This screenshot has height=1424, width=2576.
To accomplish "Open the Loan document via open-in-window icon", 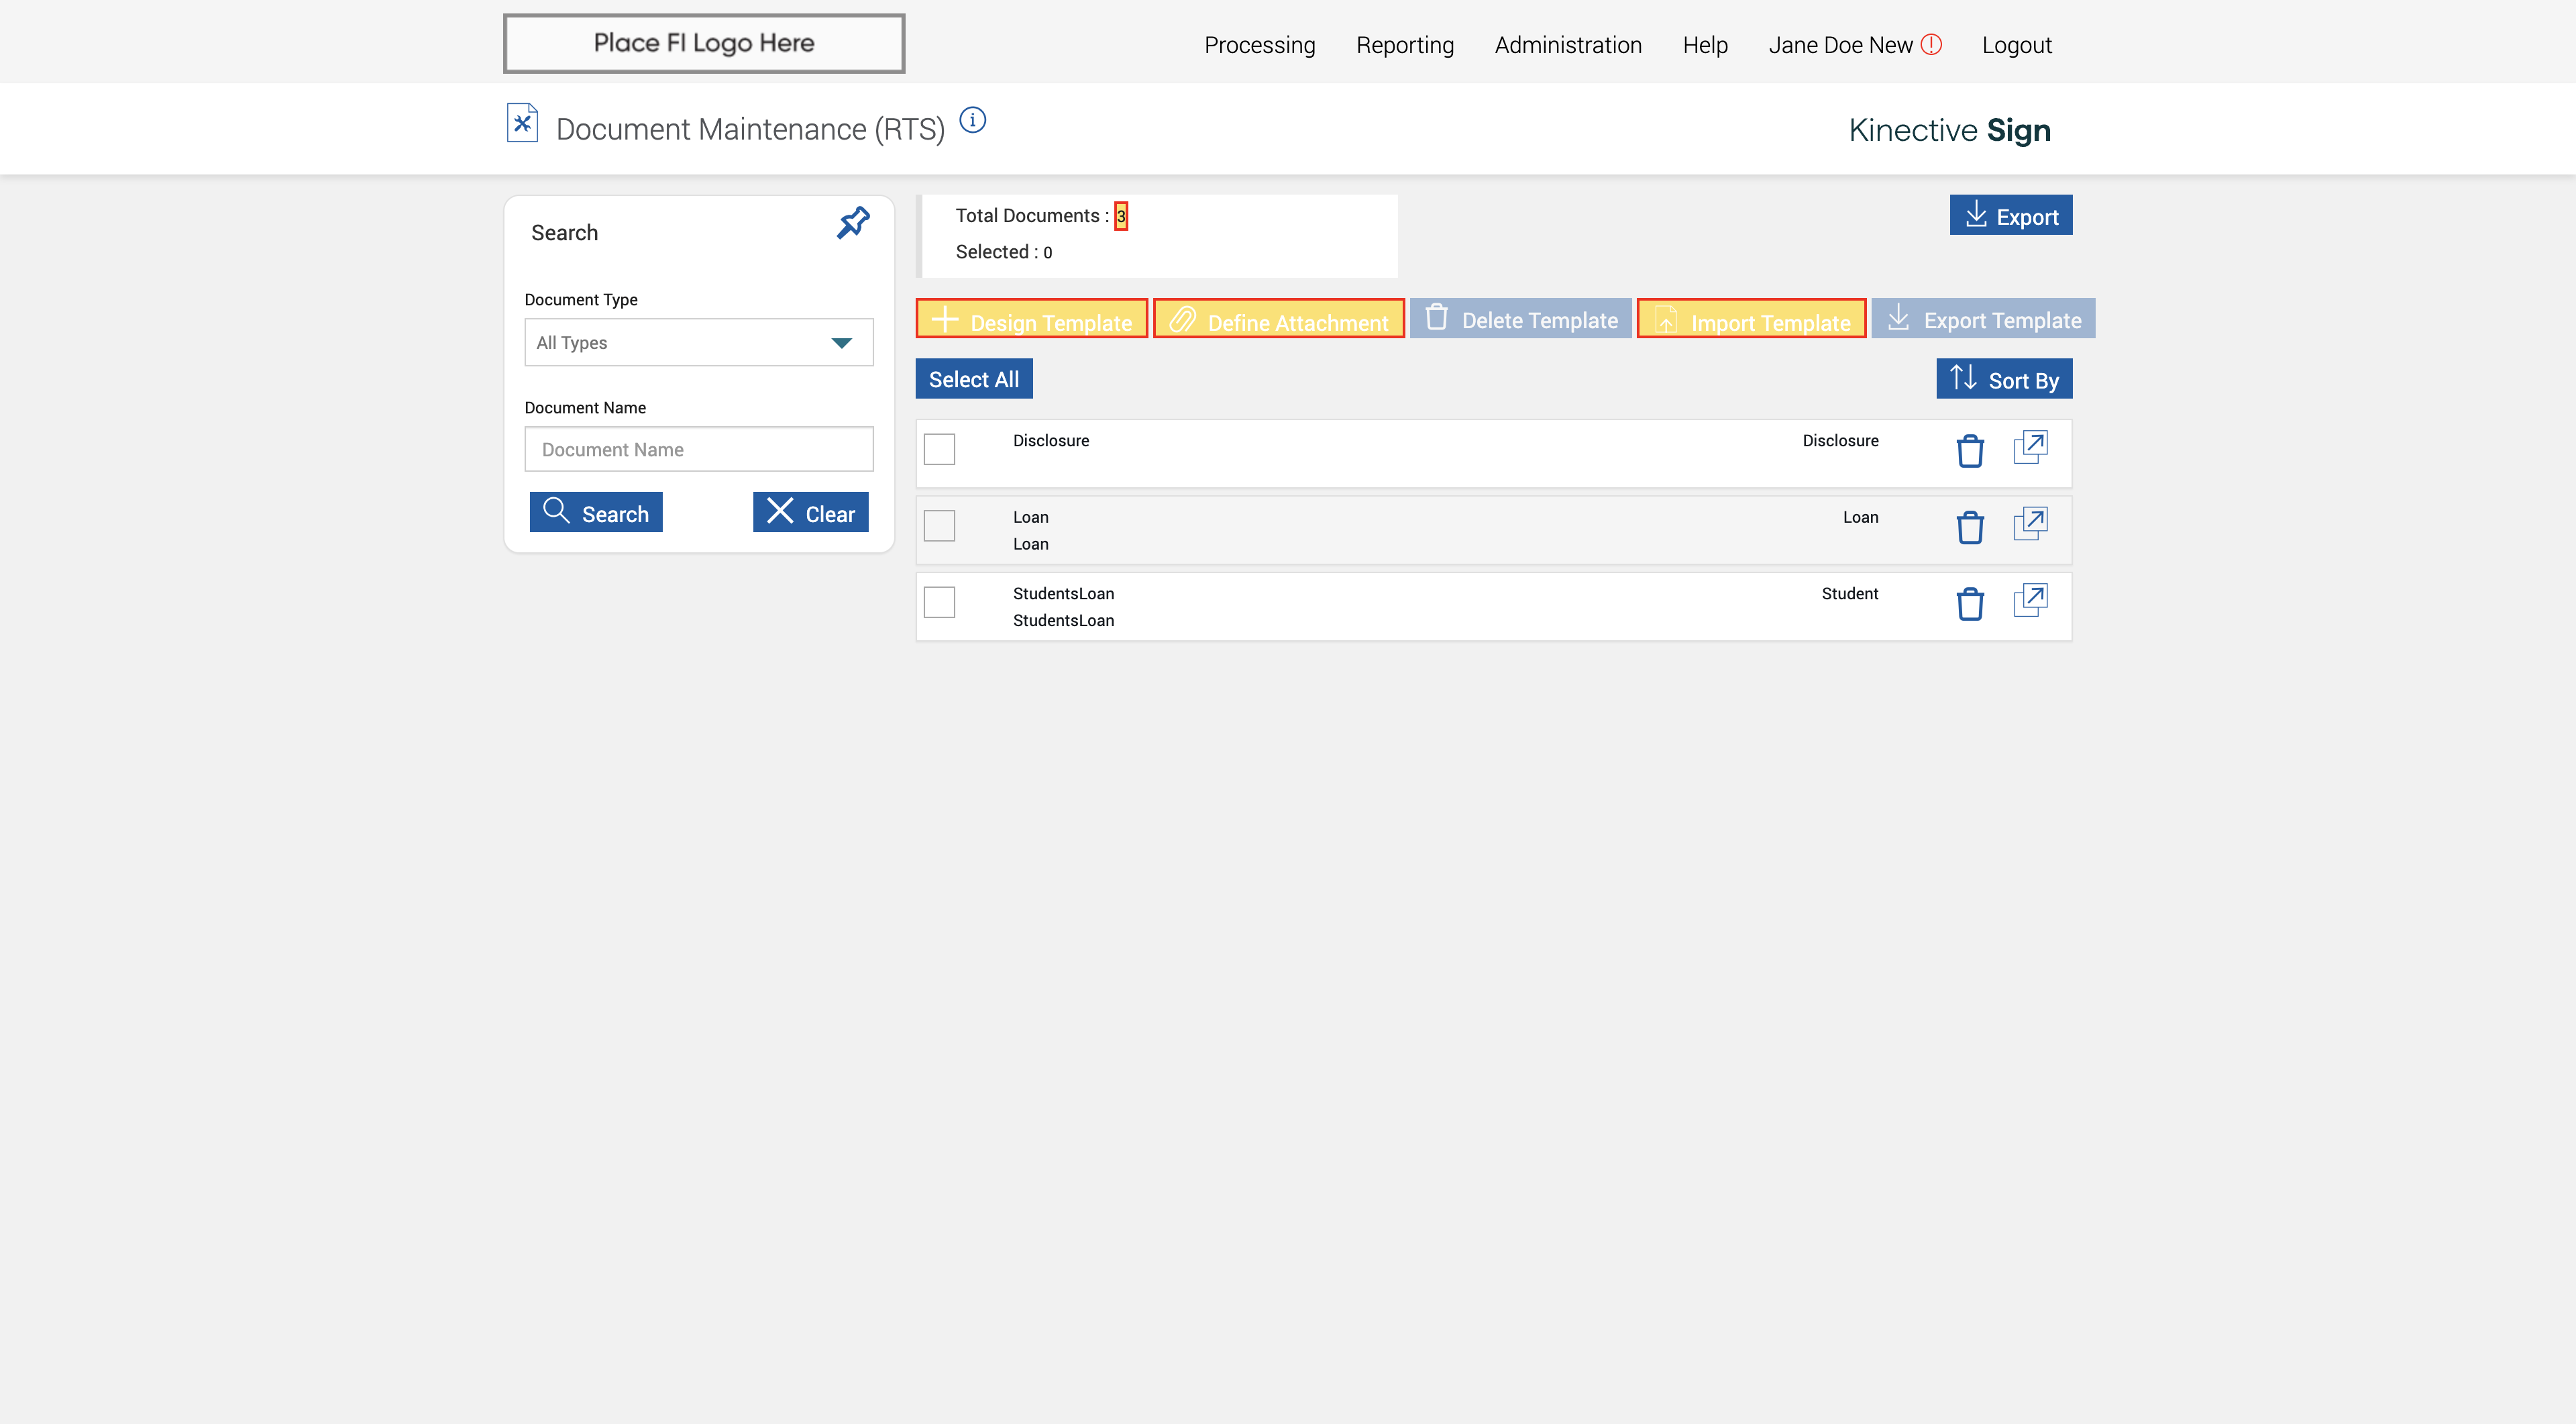I will click(x=2030, y=524).
